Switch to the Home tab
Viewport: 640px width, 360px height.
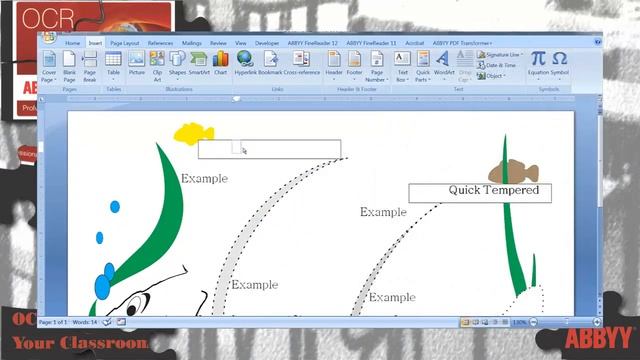[73, 43]
